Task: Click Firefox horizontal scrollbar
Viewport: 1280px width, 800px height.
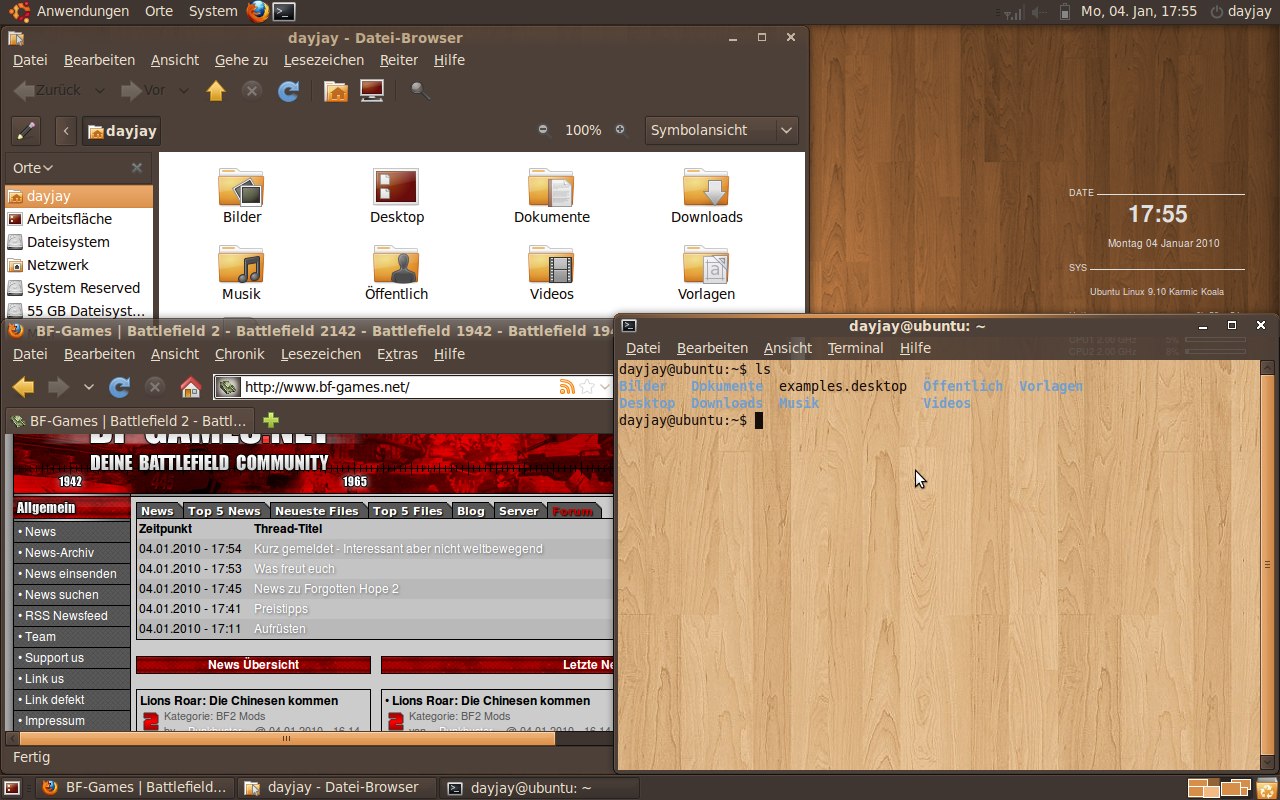Action: point(287,739)
